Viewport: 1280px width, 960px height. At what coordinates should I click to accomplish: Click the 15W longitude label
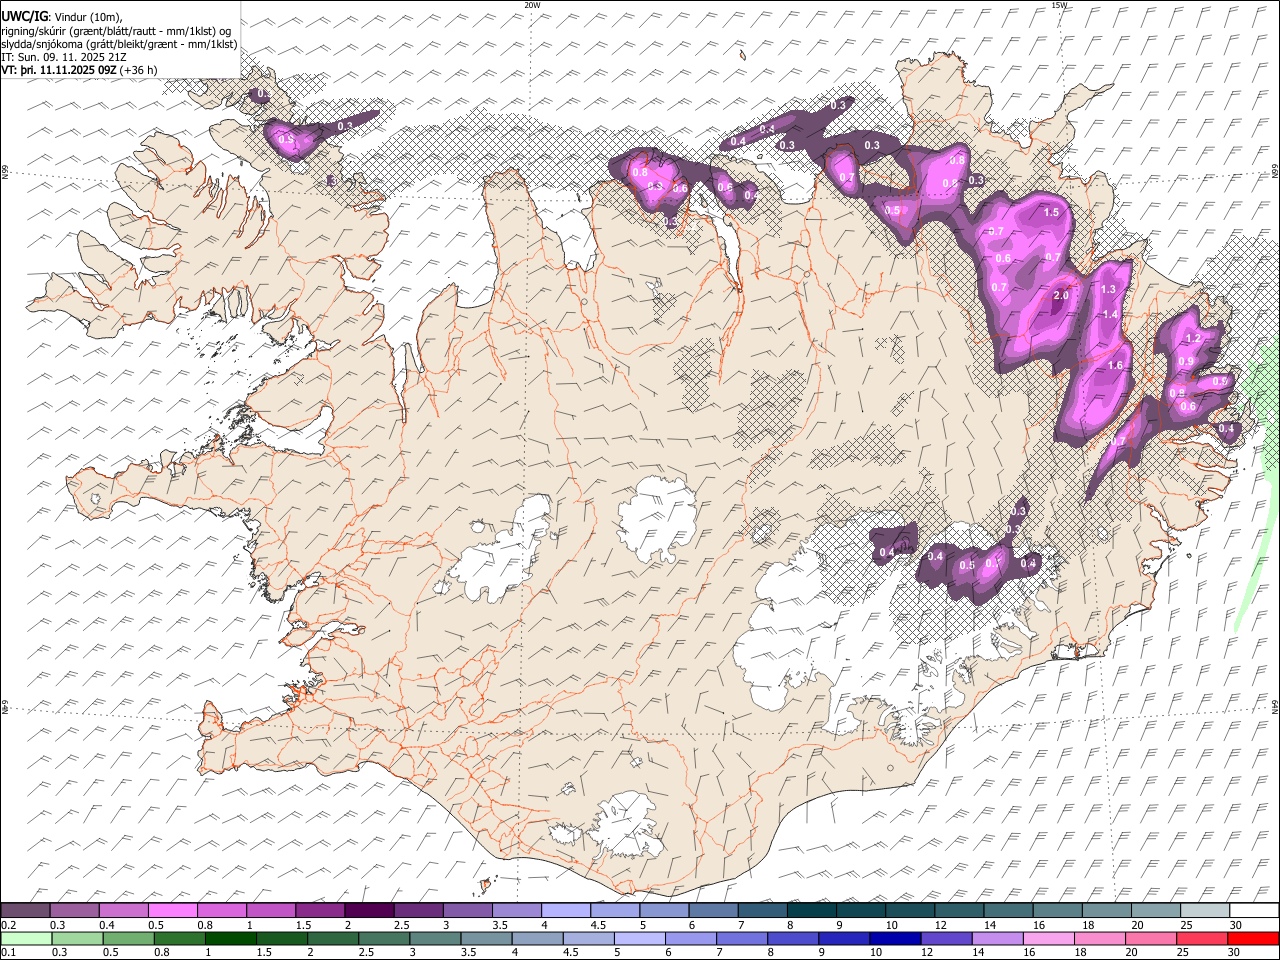pyautogui.click(x=1059, y=5)
